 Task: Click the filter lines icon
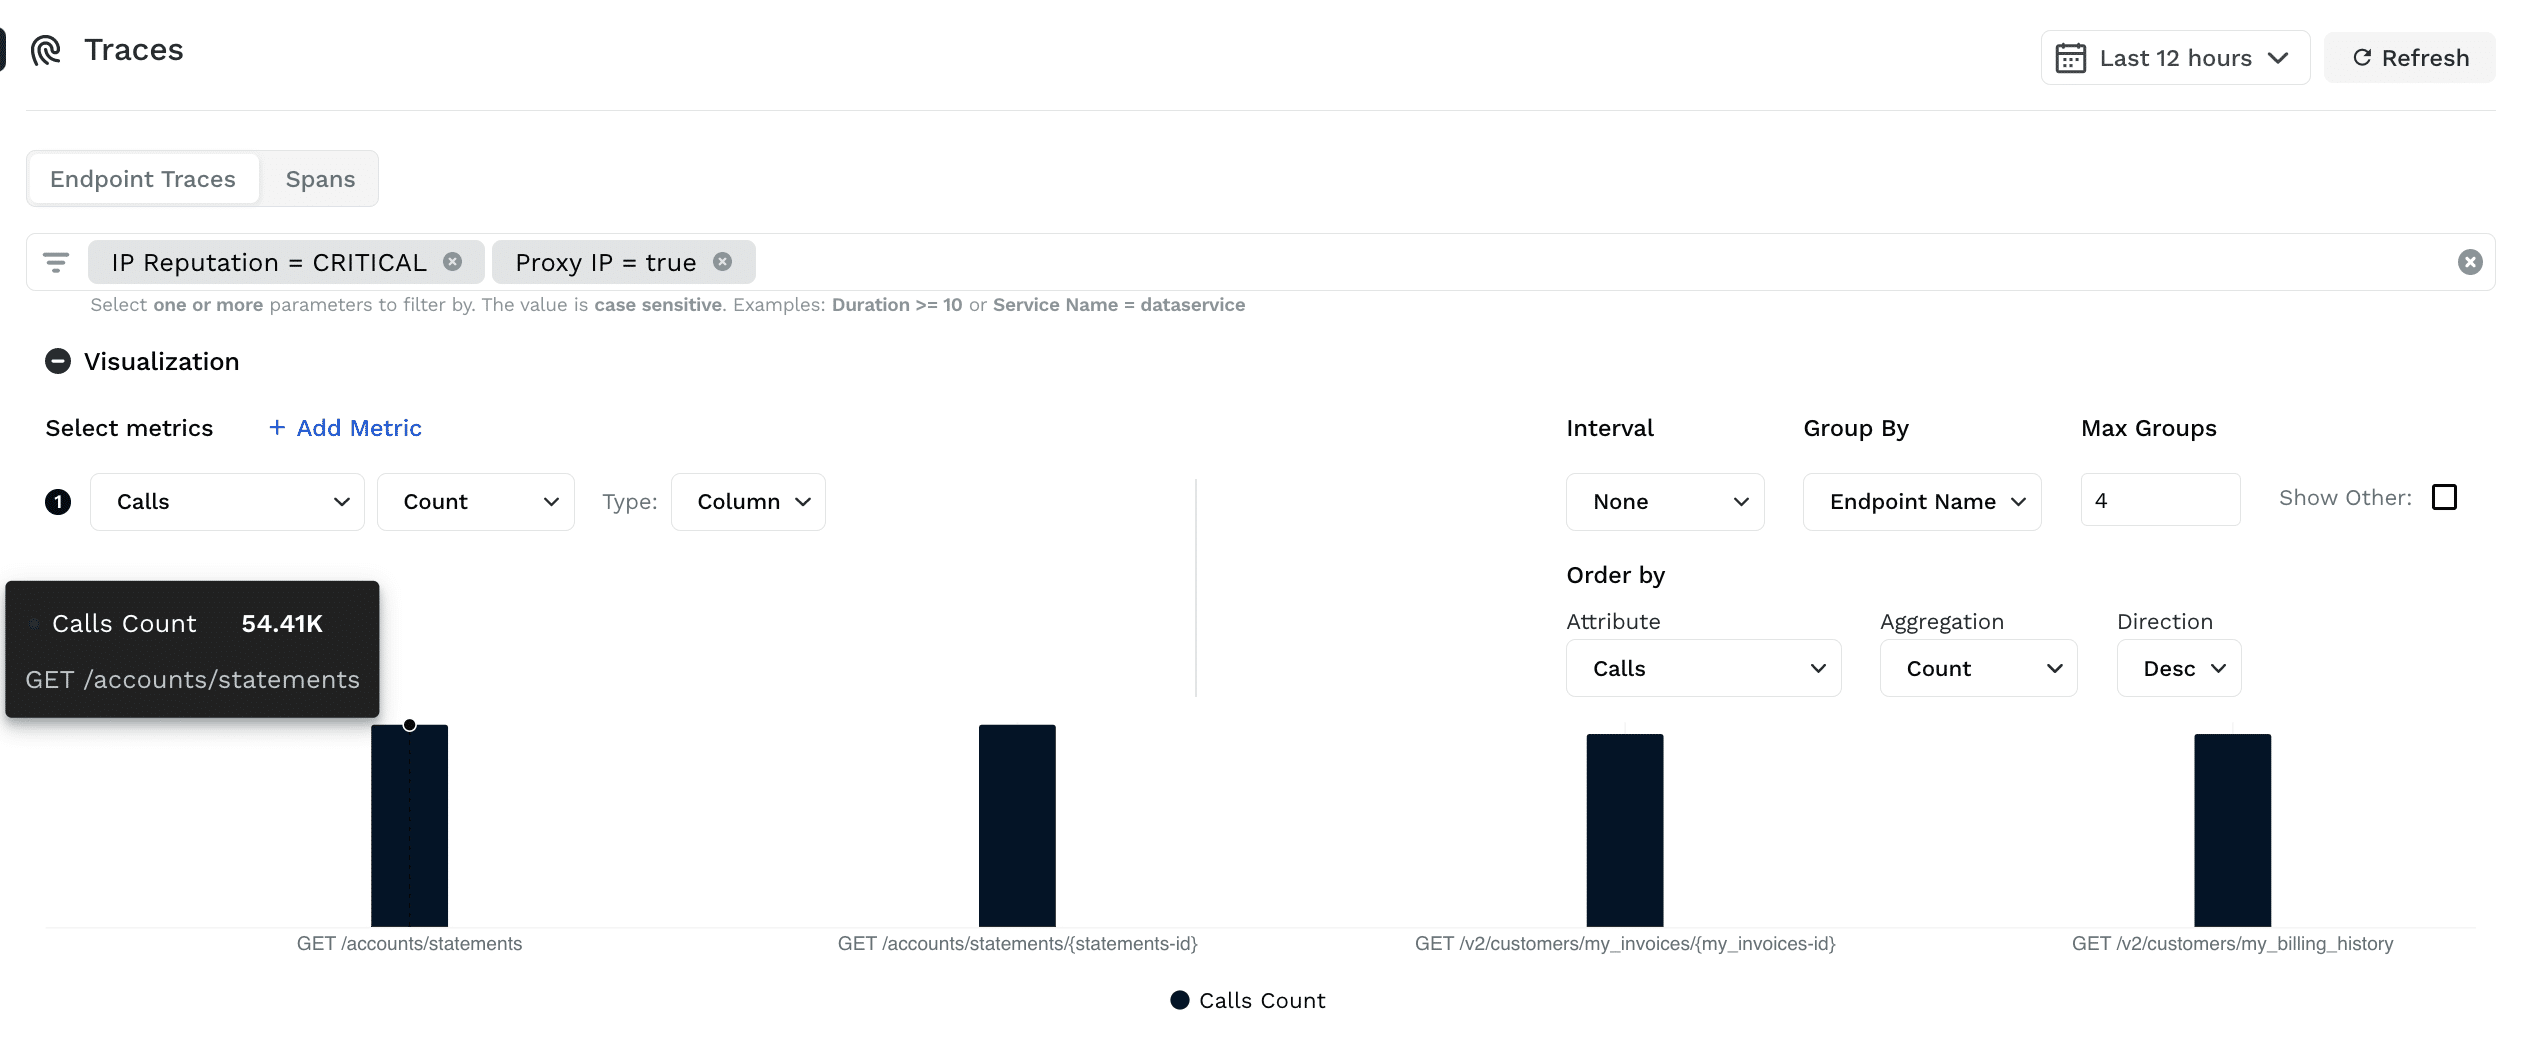[56, 263]
